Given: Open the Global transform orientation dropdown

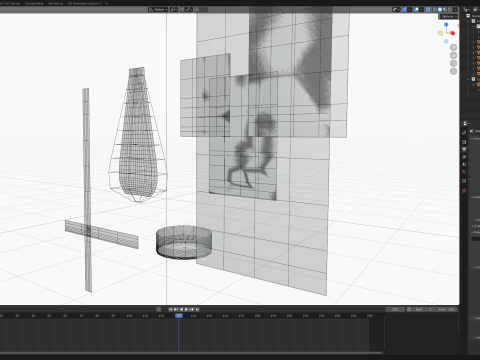Looking at the screenshot, I should pos(158,9).
